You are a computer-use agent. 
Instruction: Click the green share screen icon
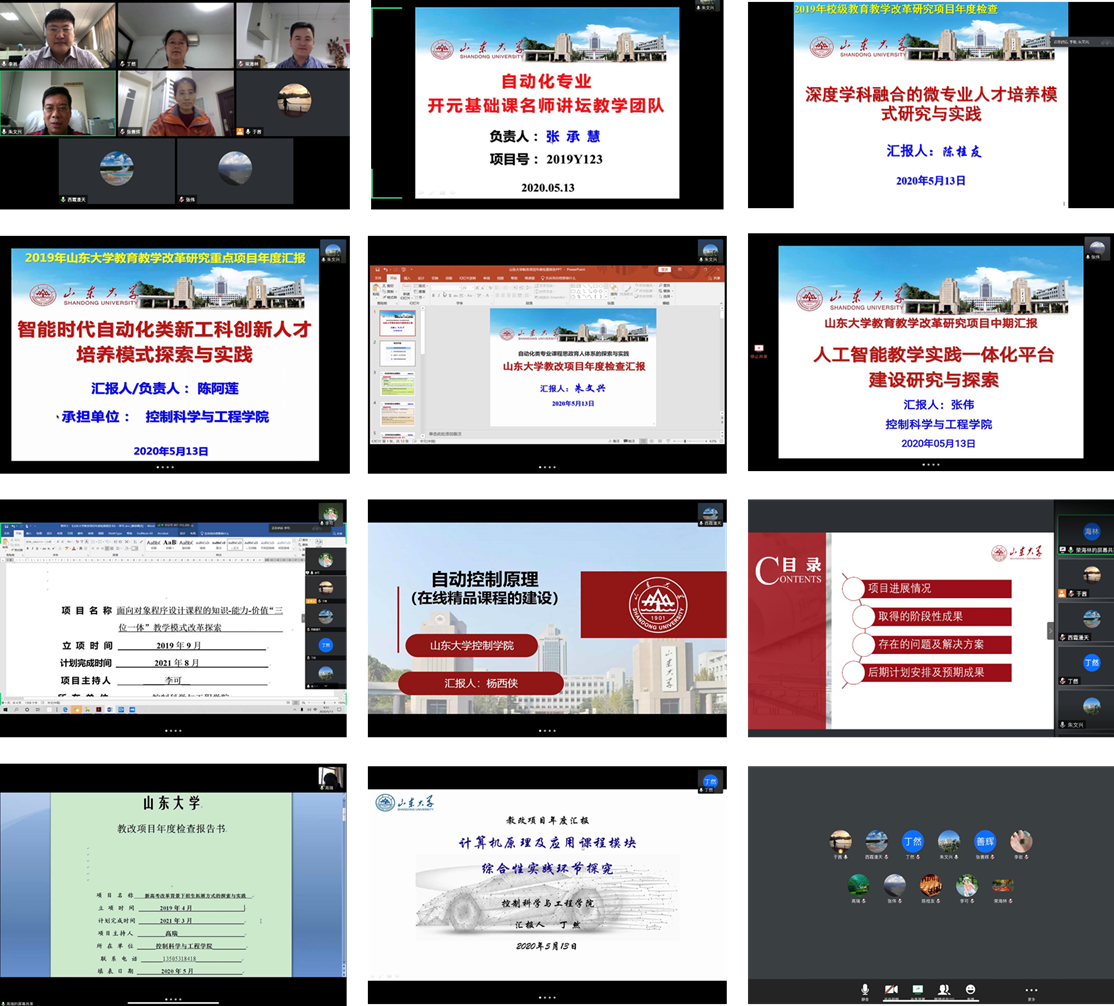tap(917, 990)
